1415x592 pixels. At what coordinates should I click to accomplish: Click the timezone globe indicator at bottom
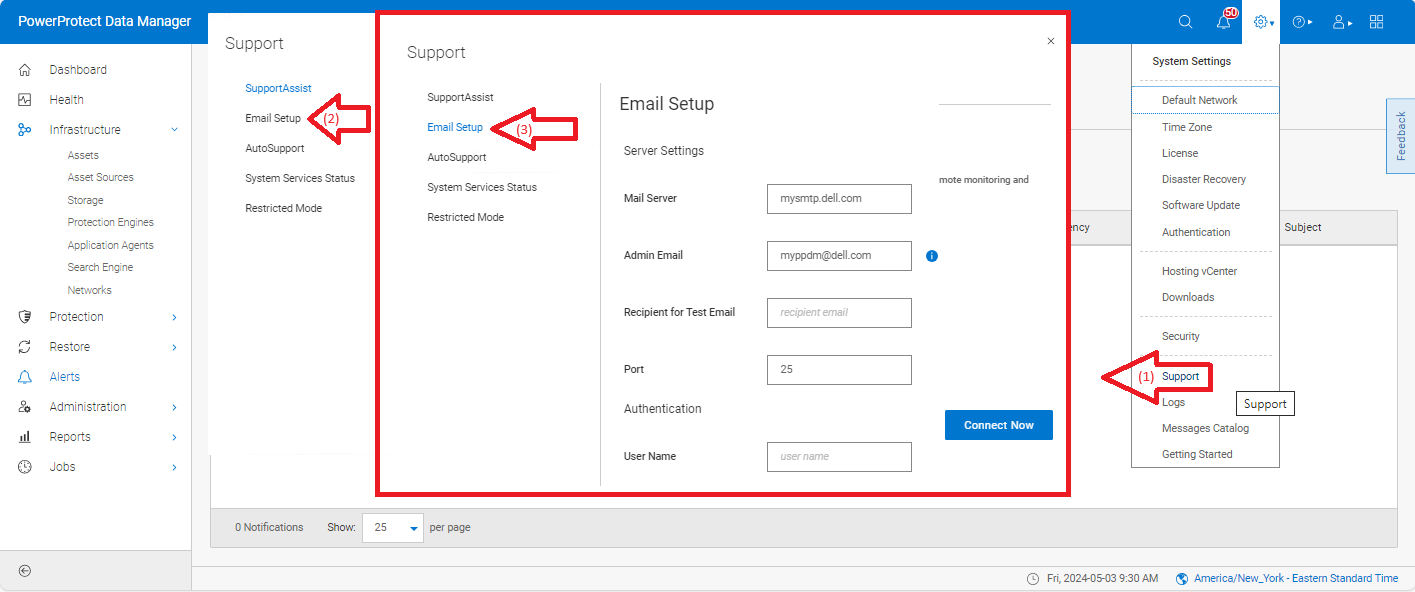1181,577
